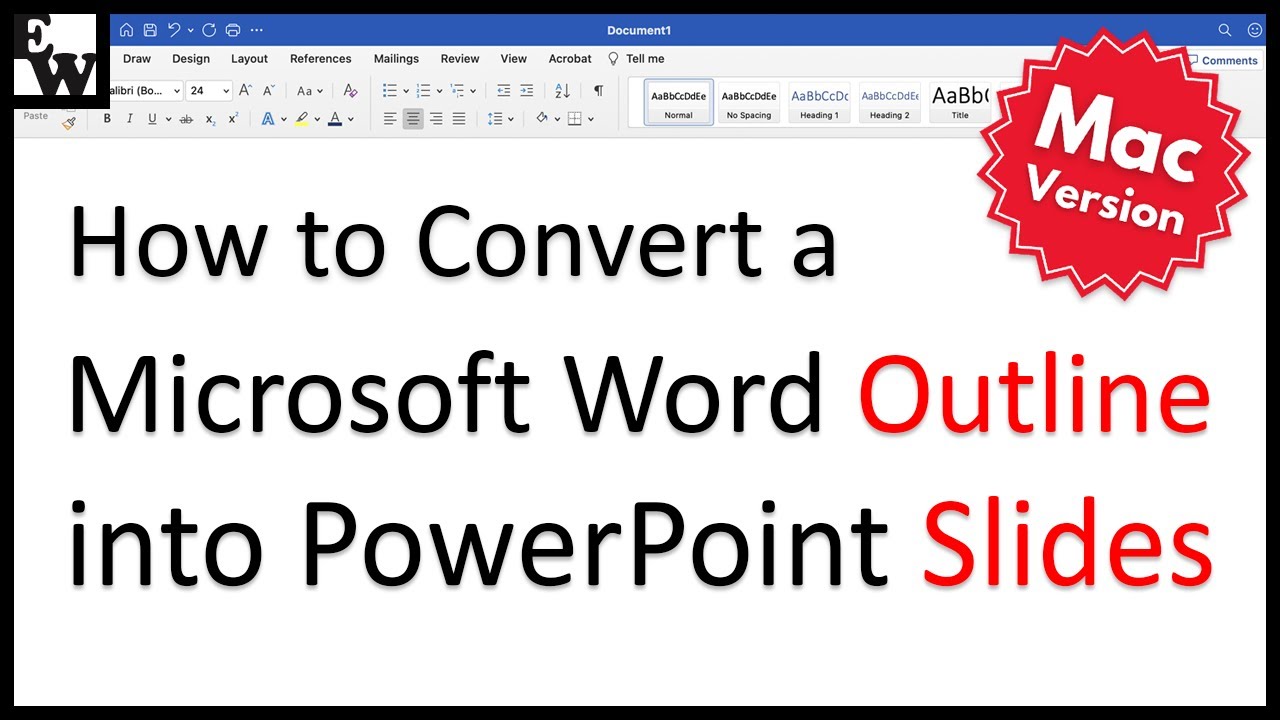Apply the yellow text highlight color
This screenshot has height=720, width=1280.
(x=302, y=119)
